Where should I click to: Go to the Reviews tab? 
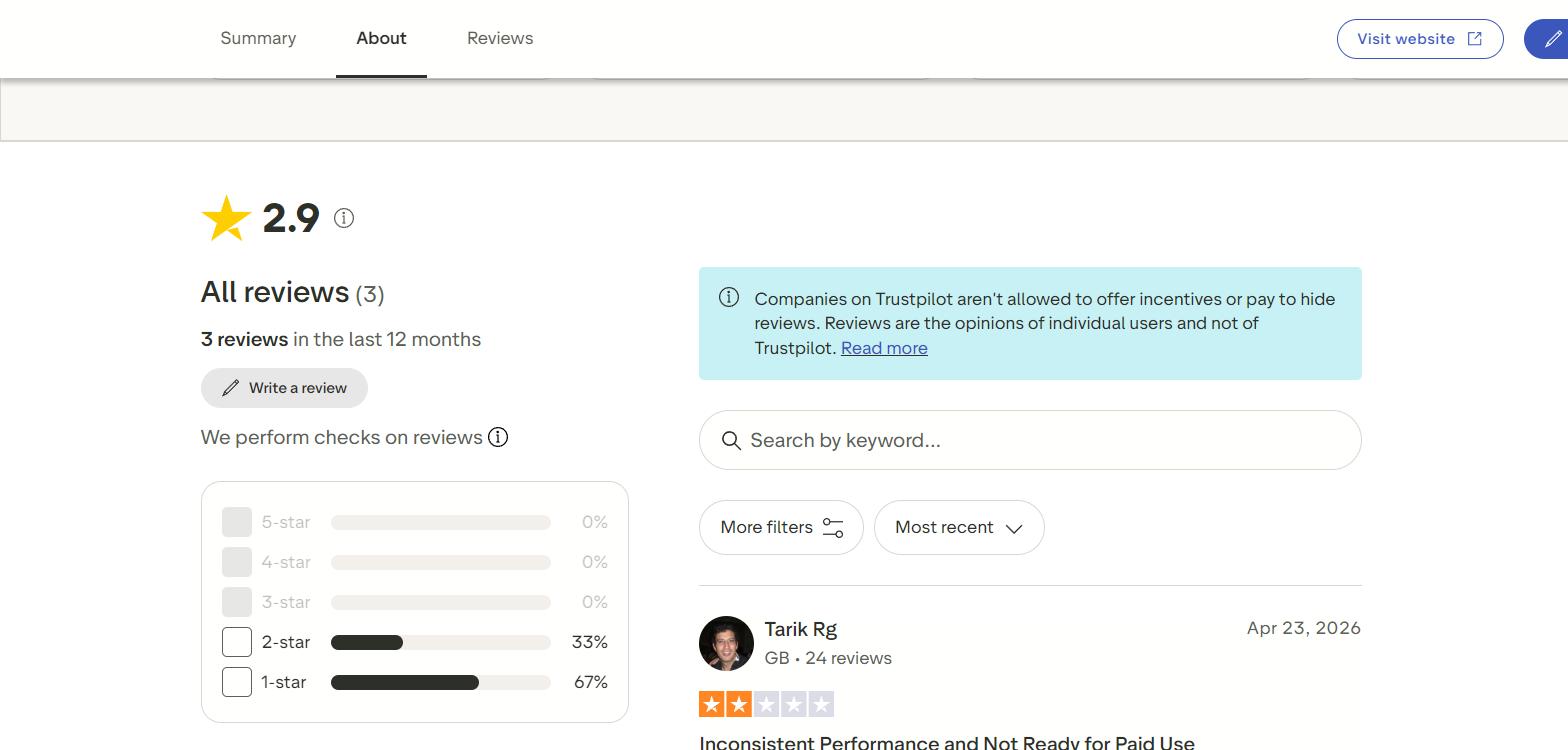[x=500, y=38]
